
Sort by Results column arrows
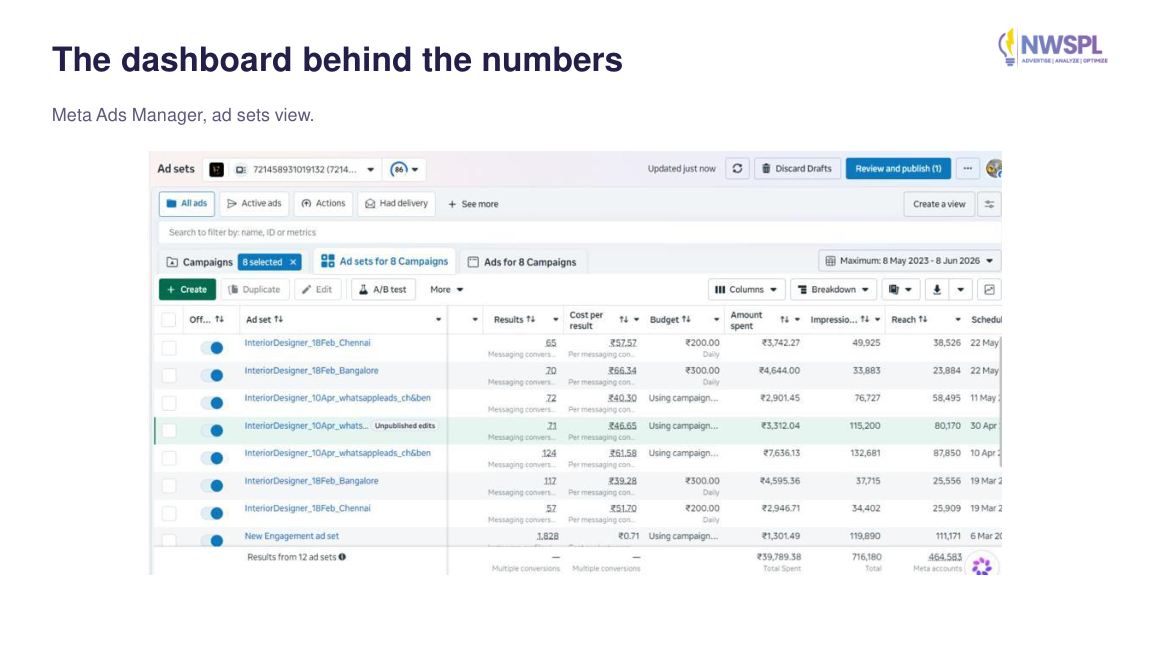coord(530,320)
